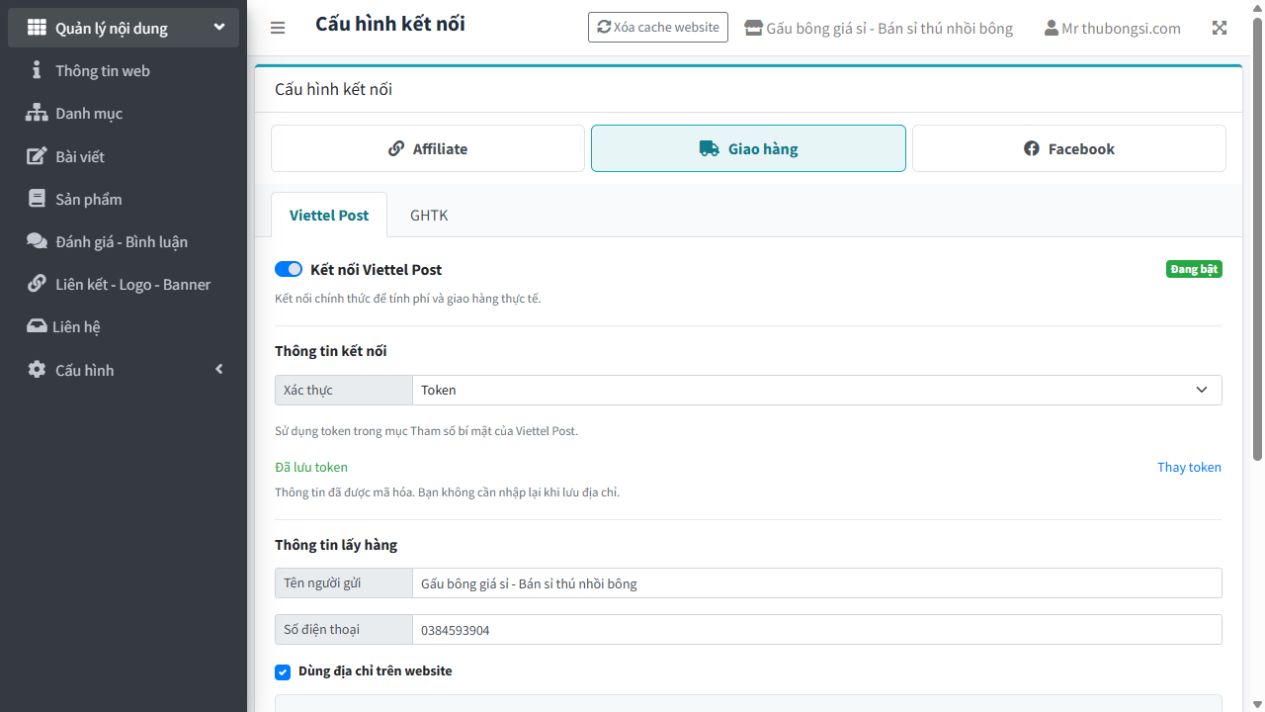Open Đánh giá - Bình luận menu item

click(x=123, y=241)
